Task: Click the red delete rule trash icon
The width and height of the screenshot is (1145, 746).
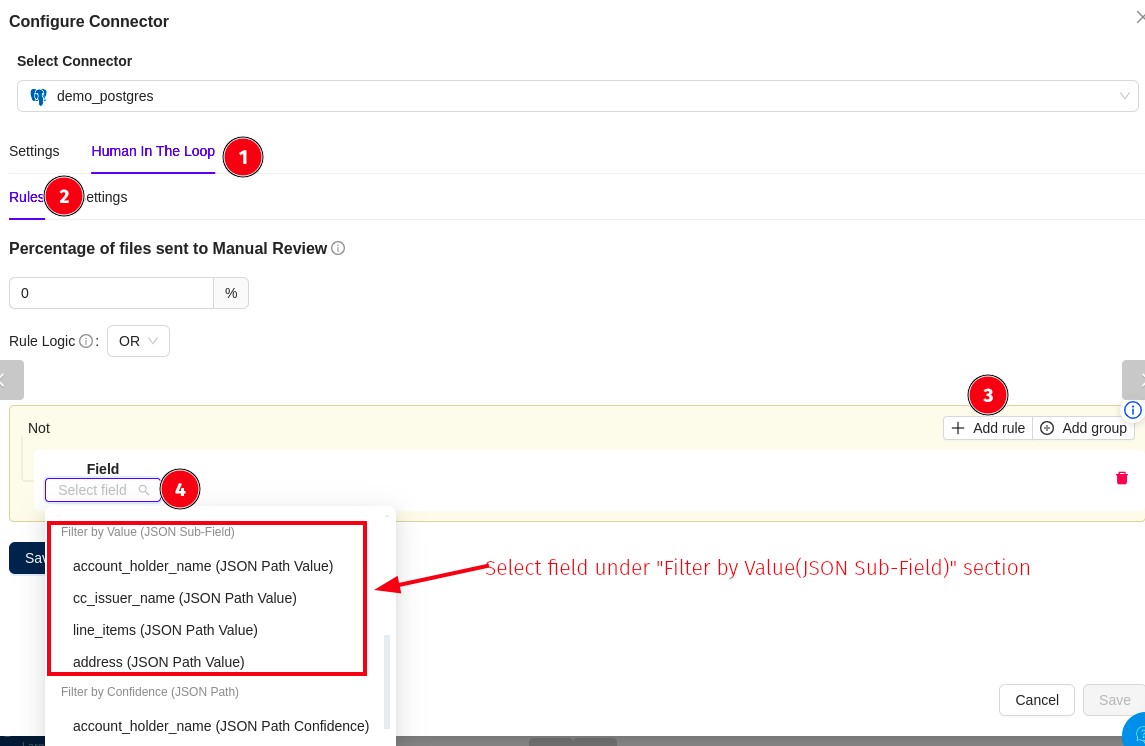Action: (1122, 478)
